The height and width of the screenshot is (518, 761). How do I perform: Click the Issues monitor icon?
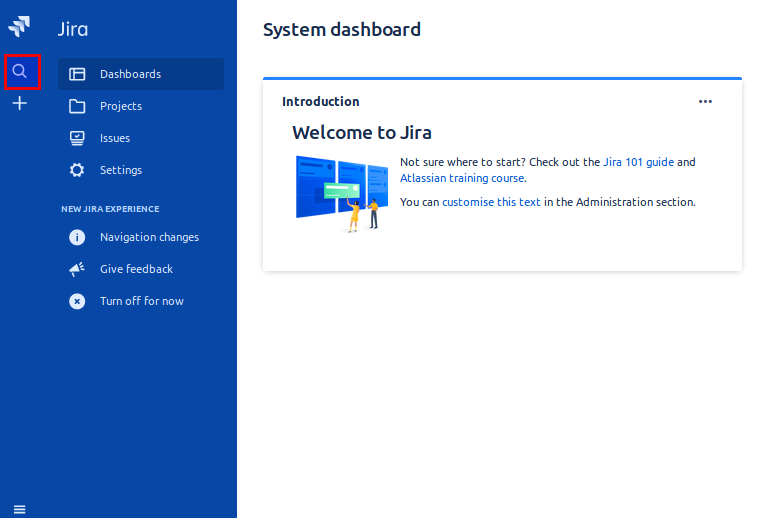(x=77, y=138)
